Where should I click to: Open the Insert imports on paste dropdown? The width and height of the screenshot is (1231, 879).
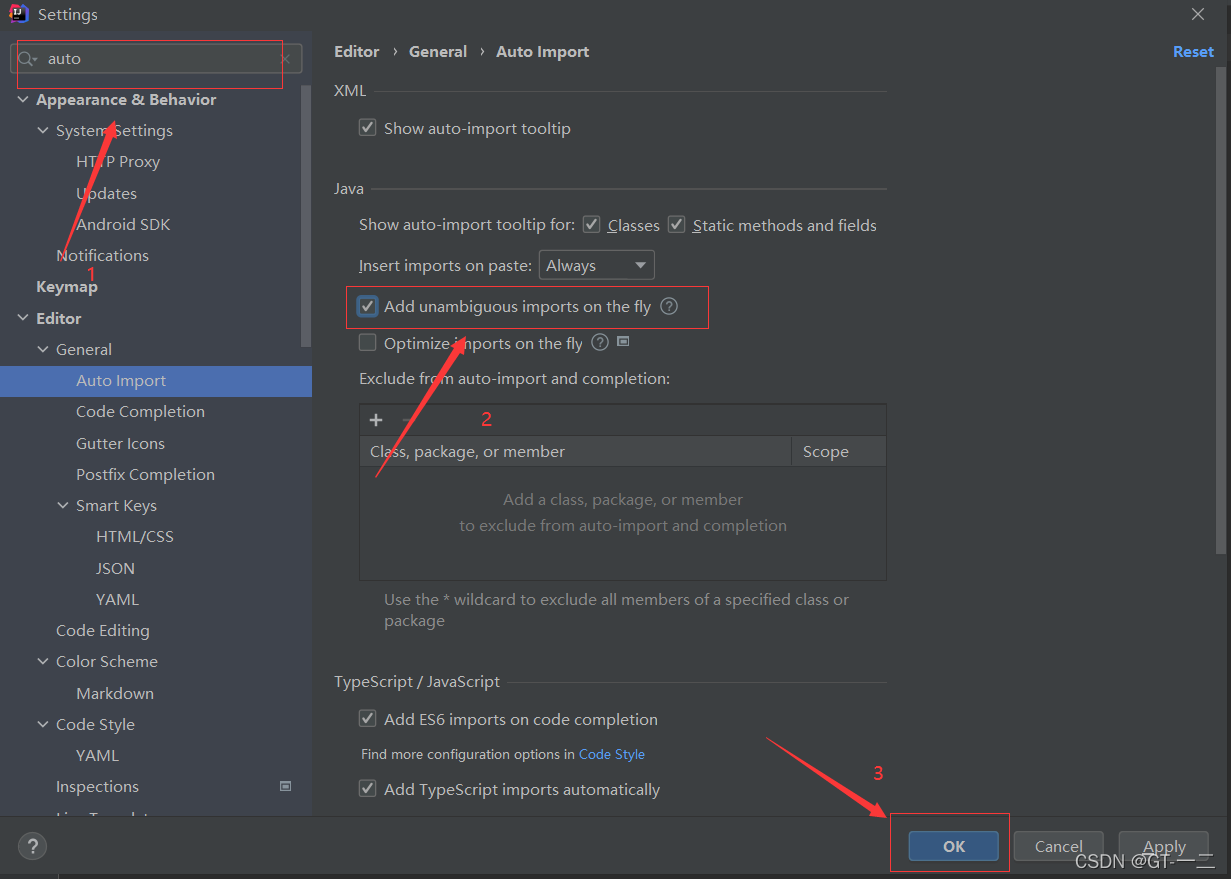point(597,265)
